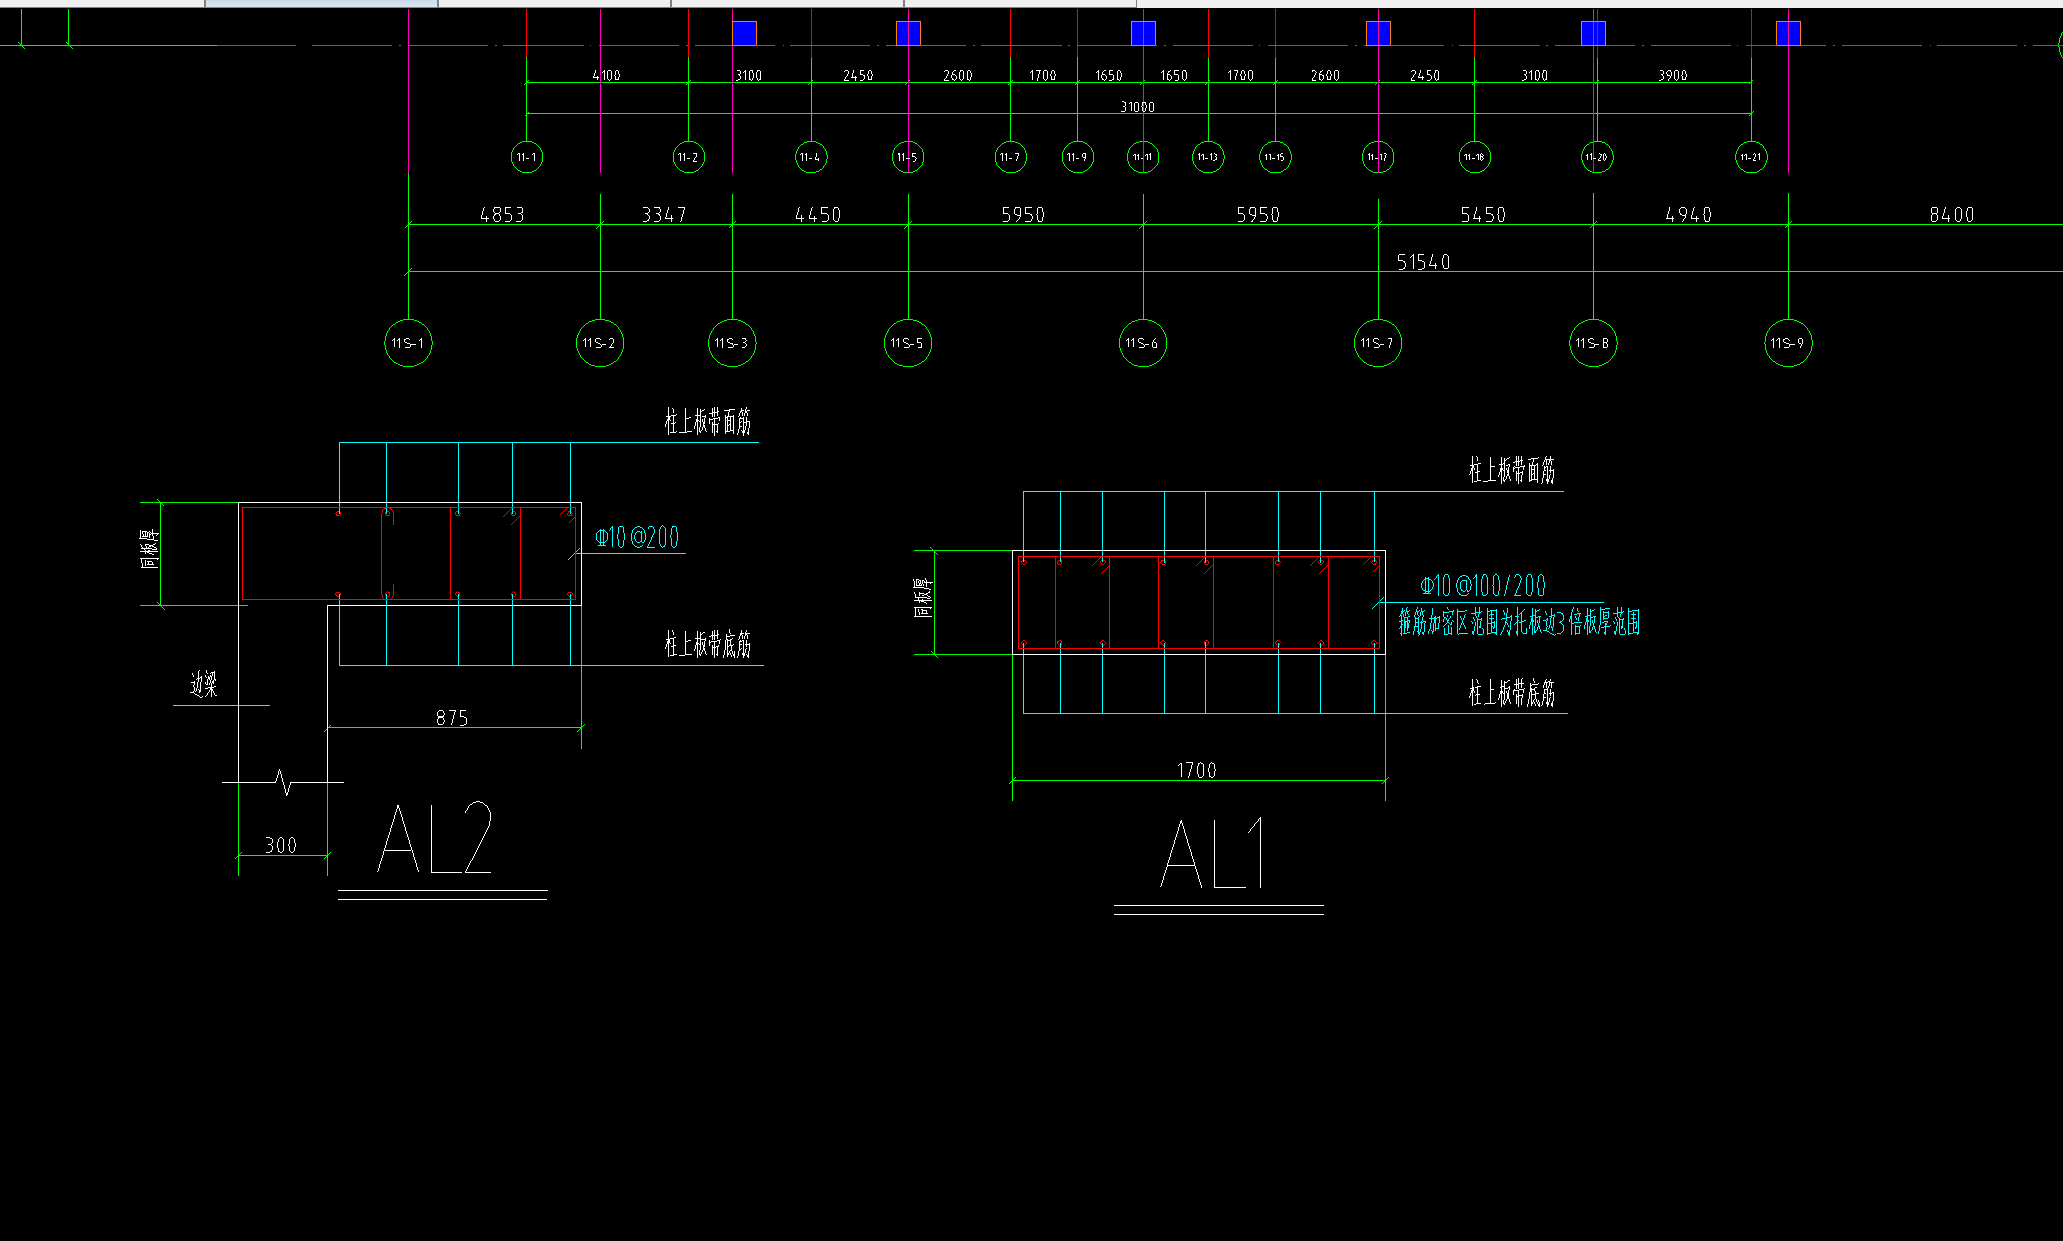Click the 8400 dimension text
2063x1241 pixels.
(1952, 214)
